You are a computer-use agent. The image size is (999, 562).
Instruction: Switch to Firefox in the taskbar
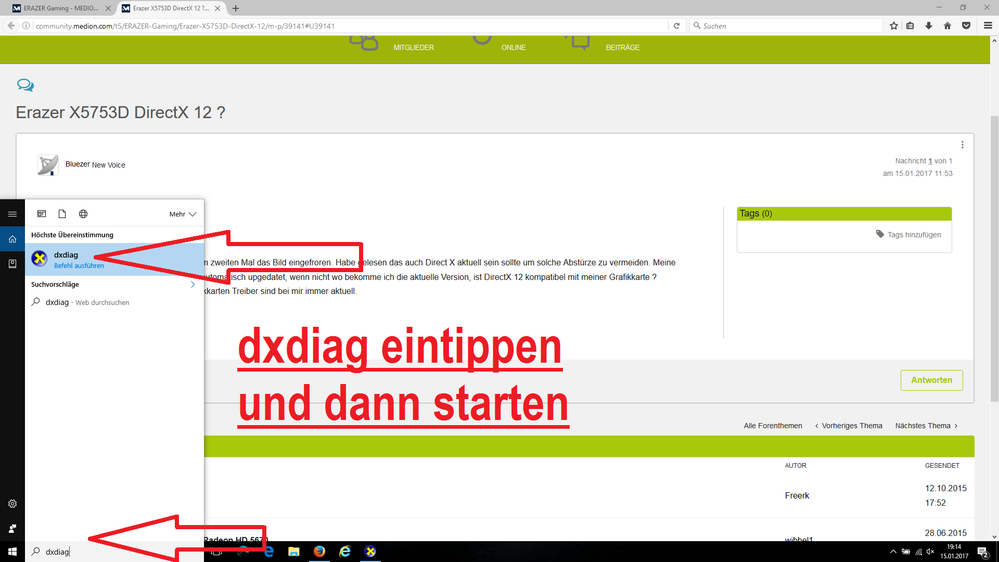pyautogui.click(x=319, y=552)
